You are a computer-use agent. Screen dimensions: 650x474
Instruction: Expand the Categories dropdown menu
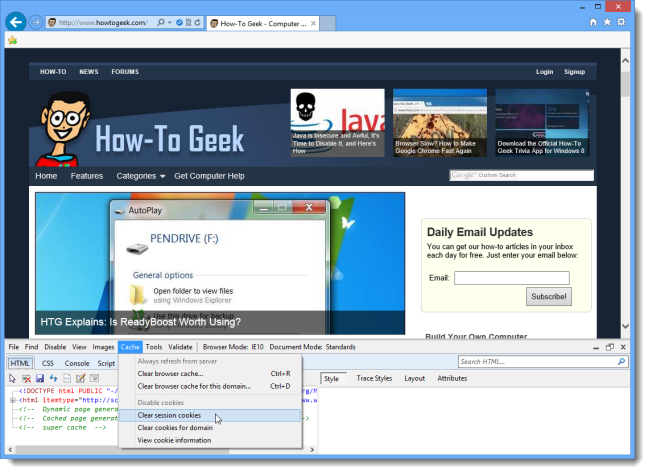(x=141, y=176)
